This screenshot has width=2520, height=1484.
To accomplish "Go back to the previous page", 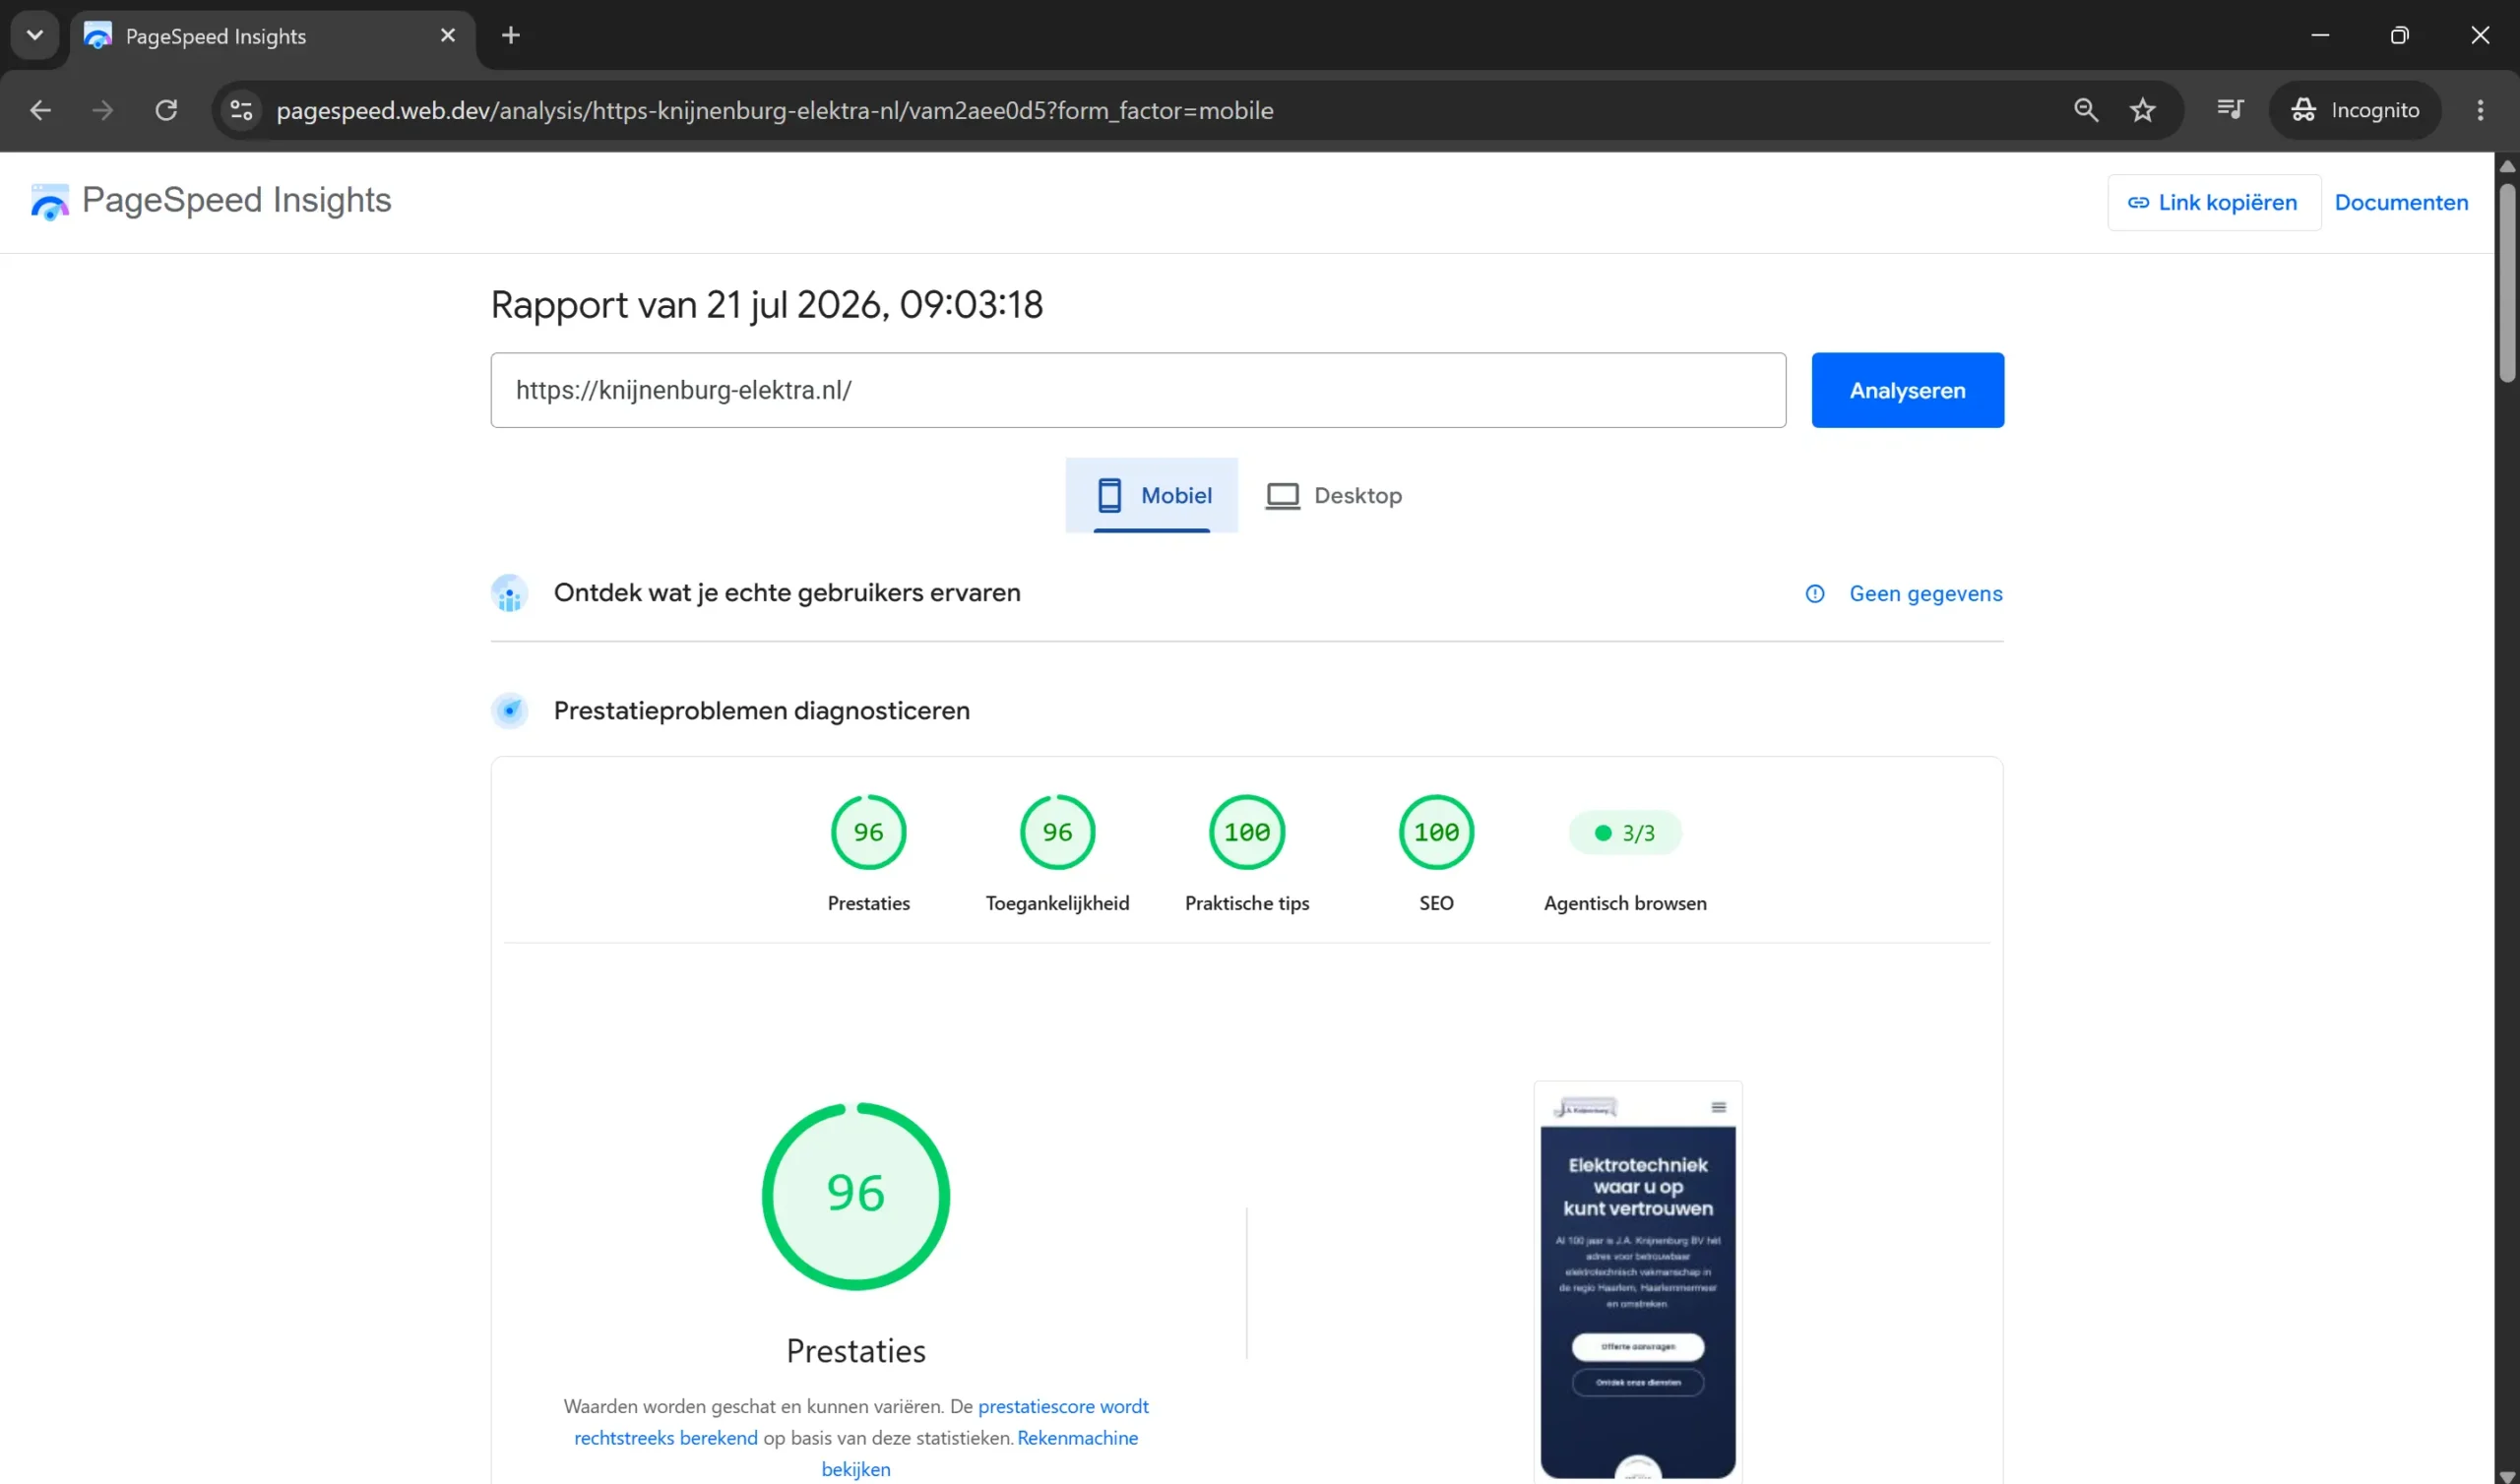I will (40, 110).
